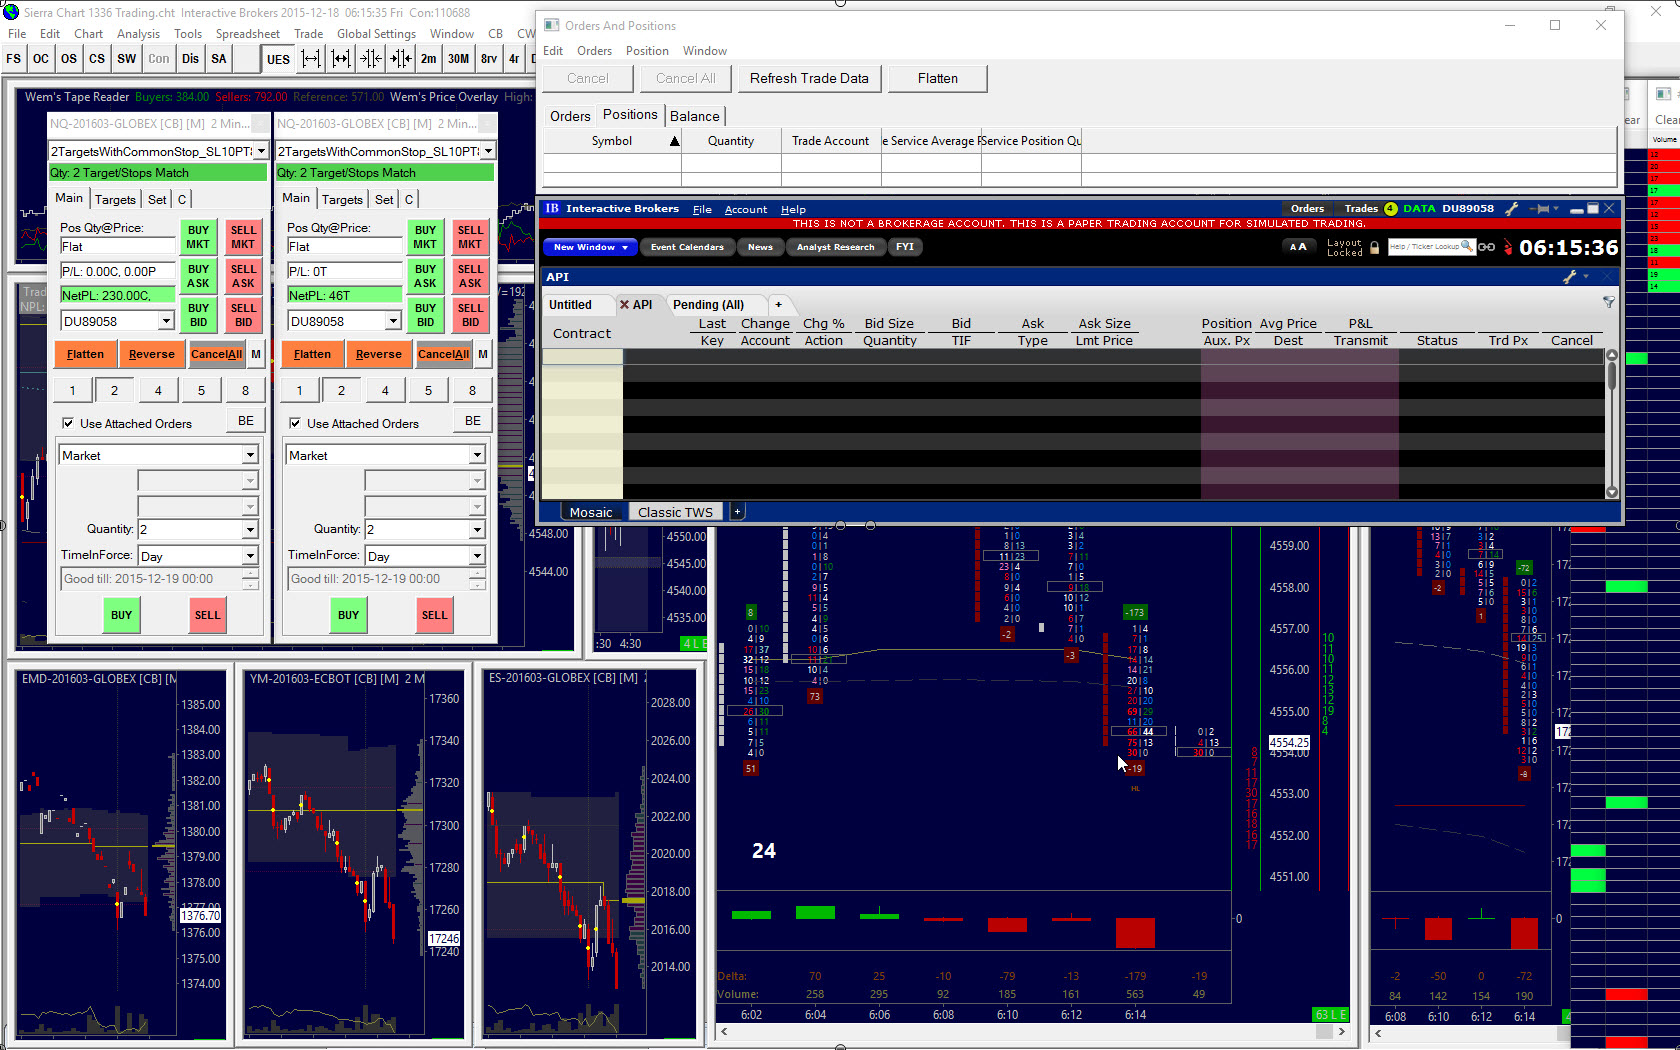1680x1050 pixels.
Task: Open the Position menu in Orders And Positions
Action: [x=647, y=51]
